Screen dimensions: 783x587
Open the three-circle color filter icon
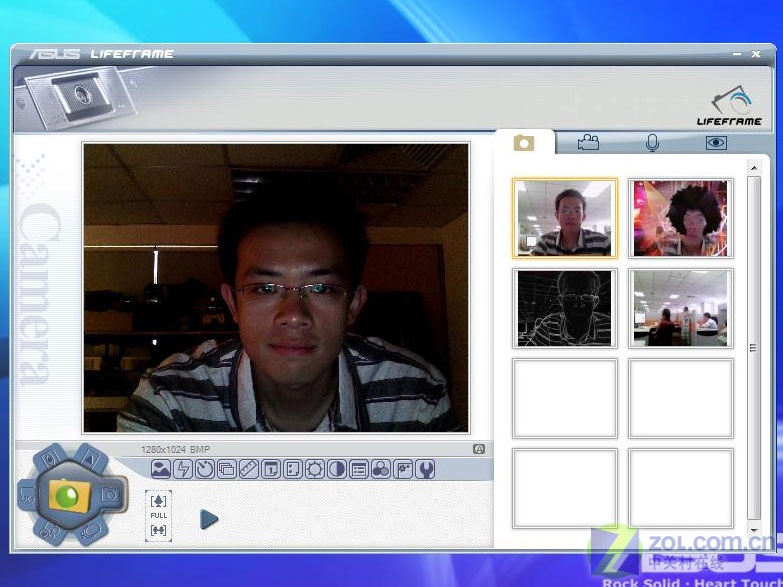[381, 469]
